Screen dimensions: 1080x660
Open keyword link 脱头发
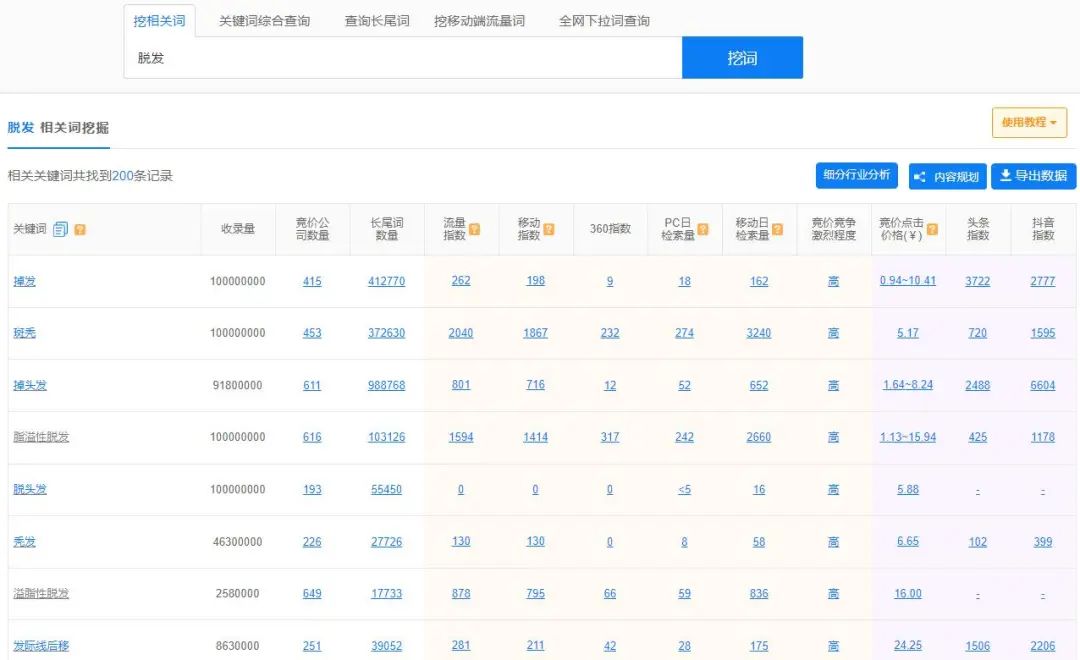coord(30,489)
